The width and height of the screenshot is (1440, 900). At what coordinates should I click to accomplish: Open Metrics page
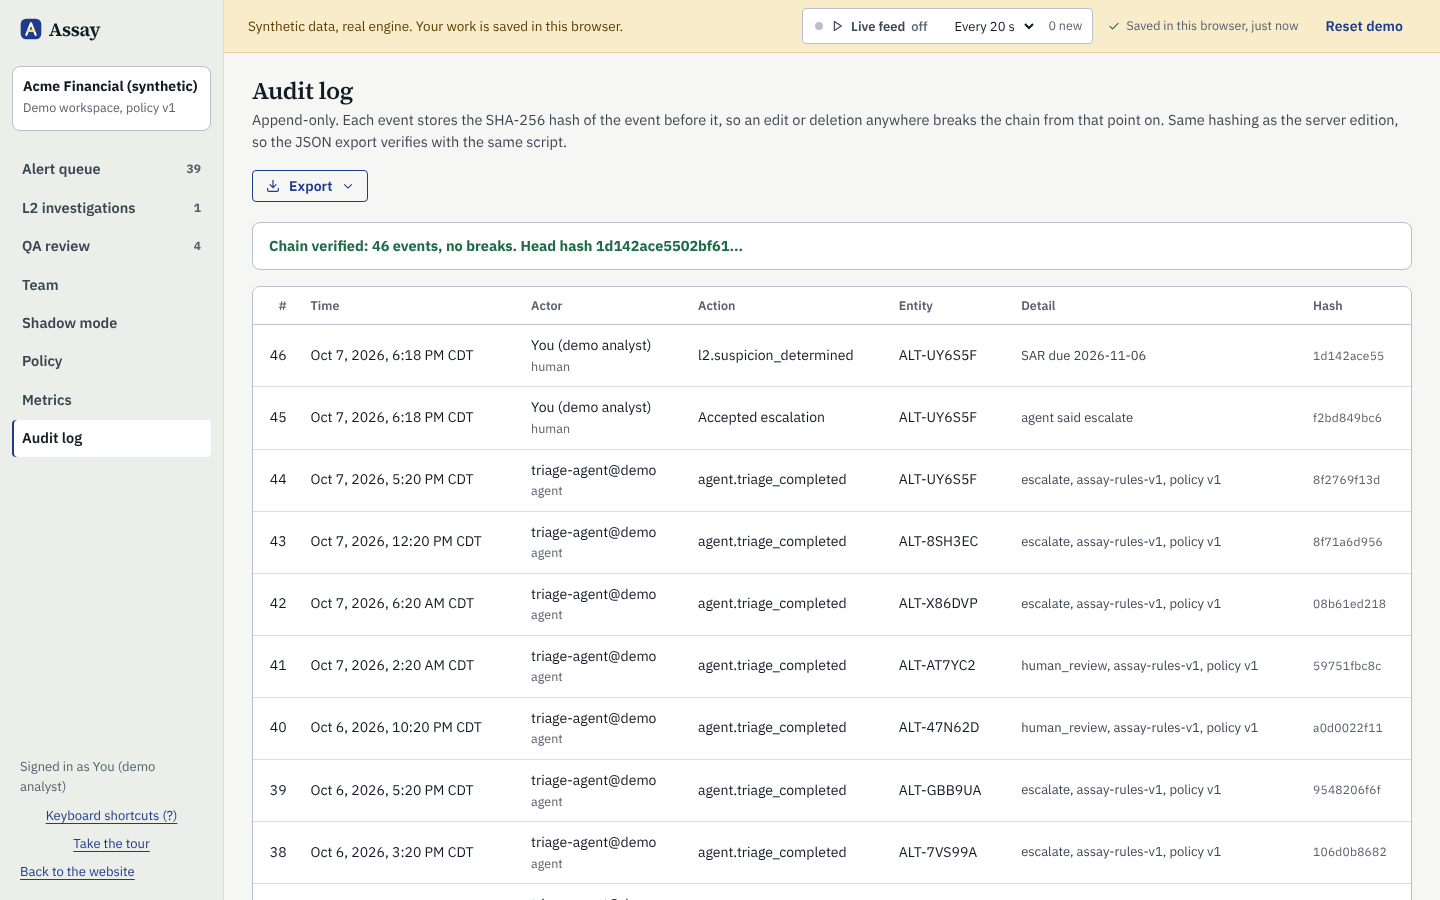tap(111, 400)
